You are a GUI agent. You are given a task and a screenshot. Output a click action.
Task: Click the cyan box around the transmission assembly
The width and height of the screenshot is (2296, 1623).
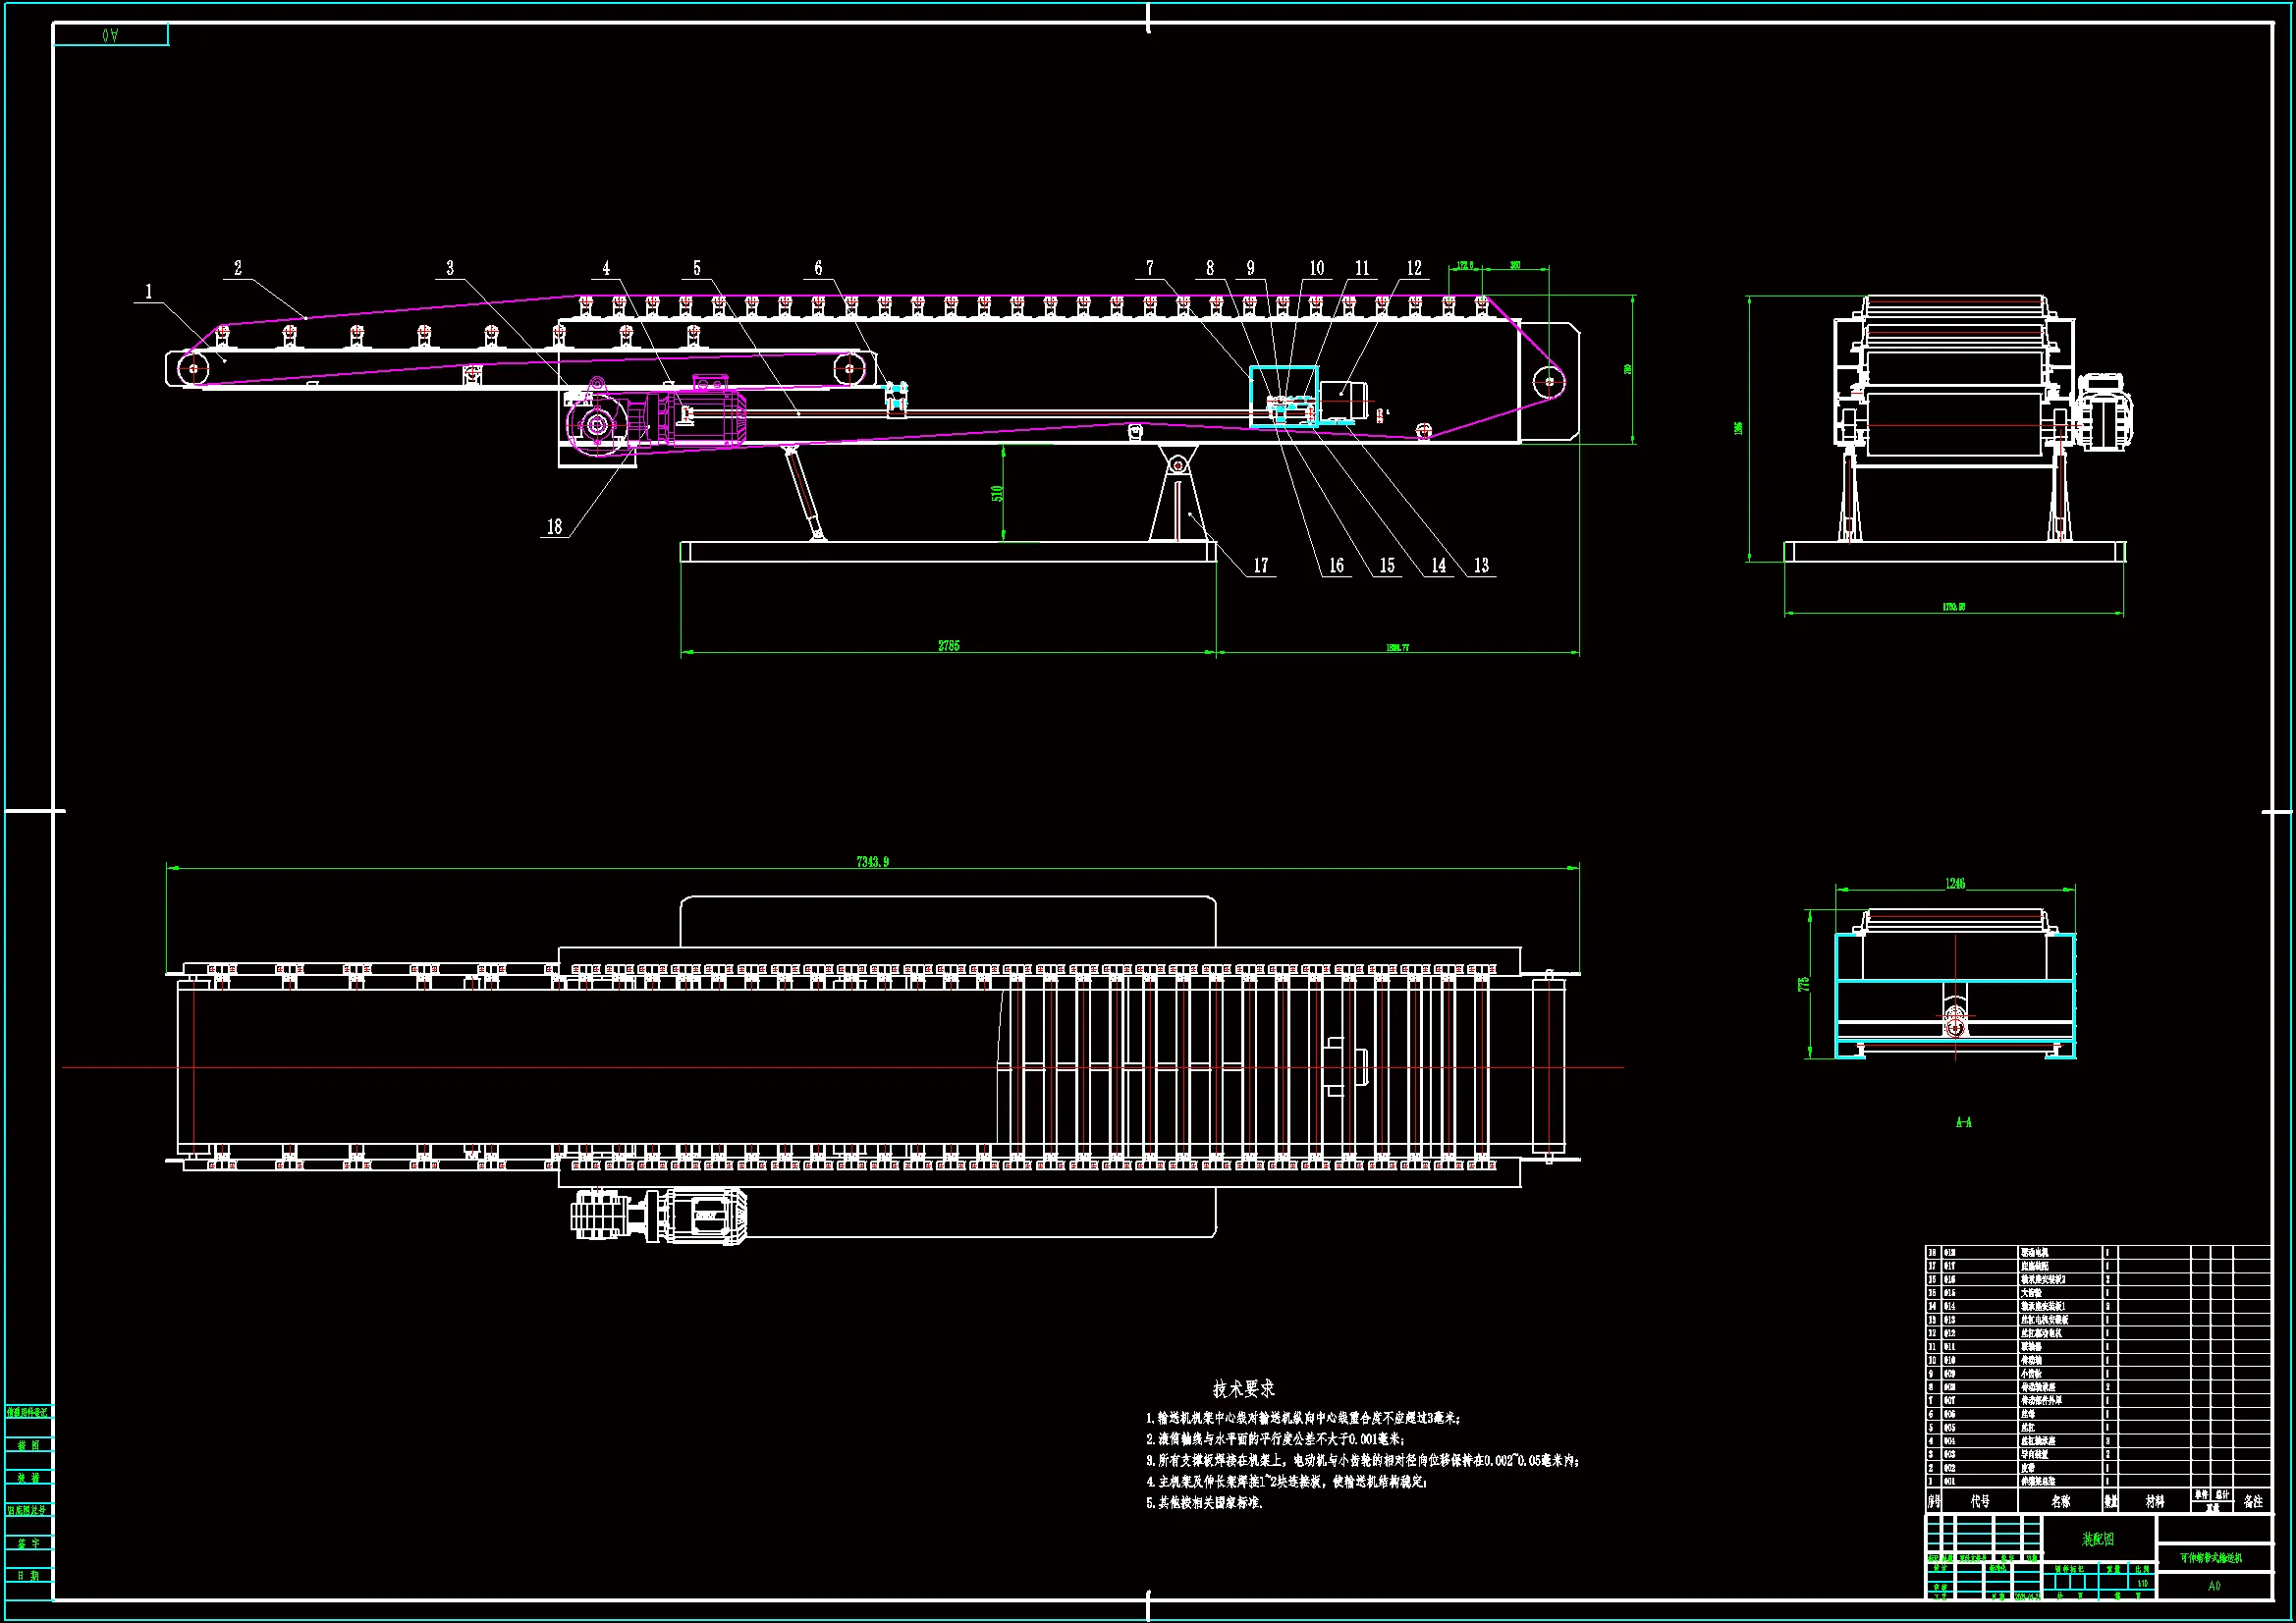pos(1284,397)
